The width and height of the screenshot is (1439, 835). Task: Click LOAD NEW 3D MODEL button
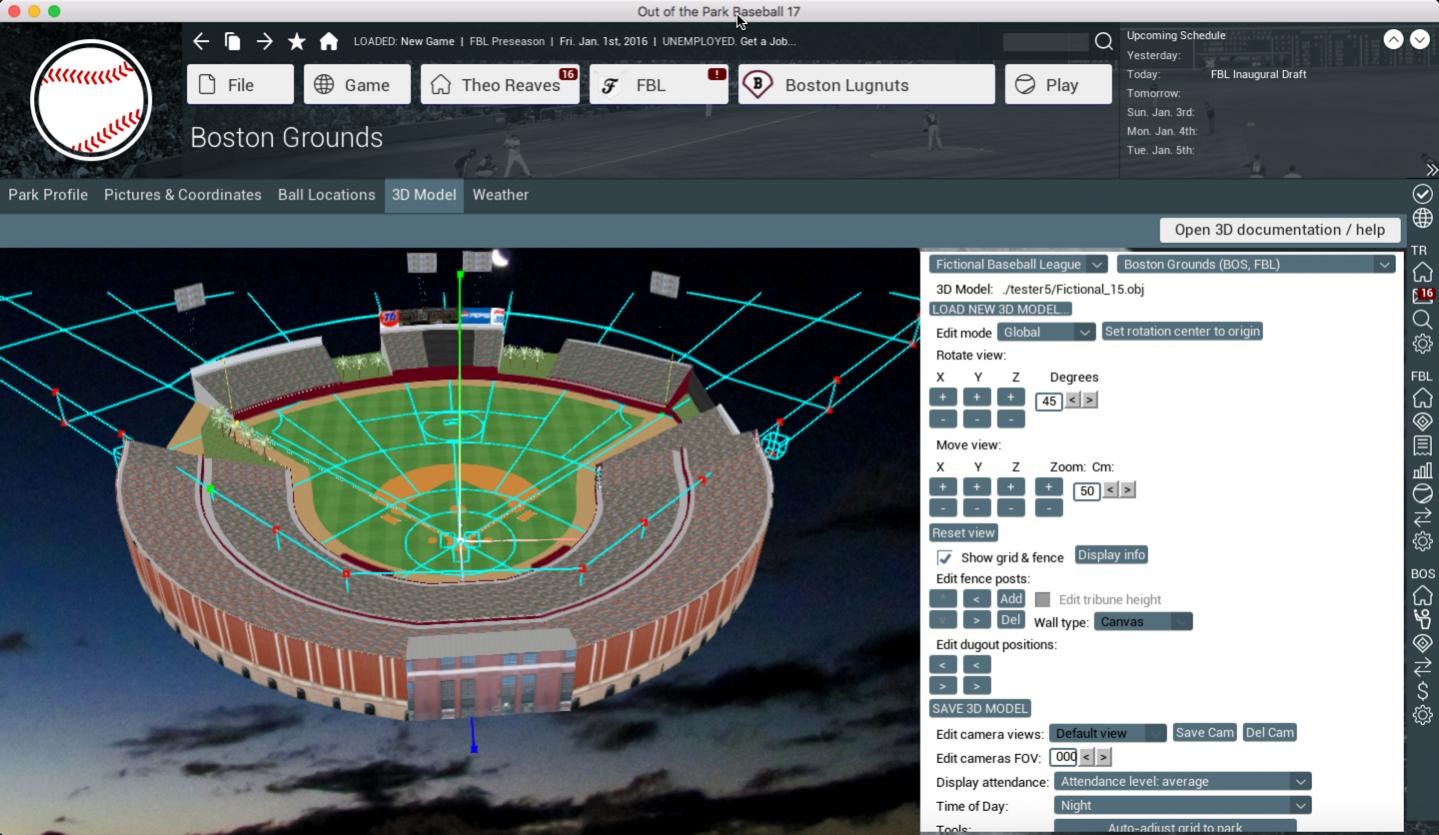[1000, 309]
